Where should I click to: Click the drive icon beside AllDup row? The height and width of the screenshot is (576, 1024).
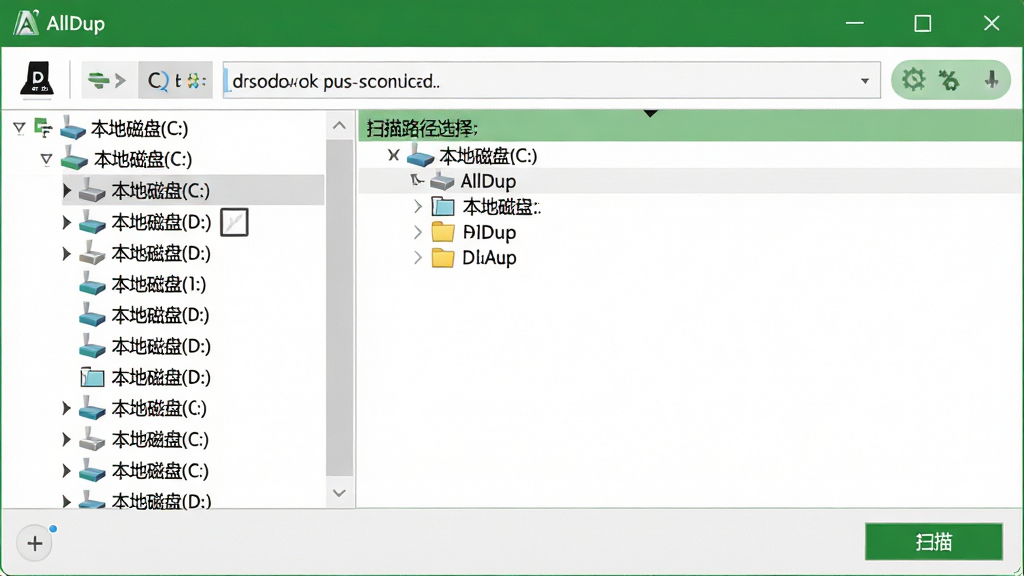[x=442, y=181]
